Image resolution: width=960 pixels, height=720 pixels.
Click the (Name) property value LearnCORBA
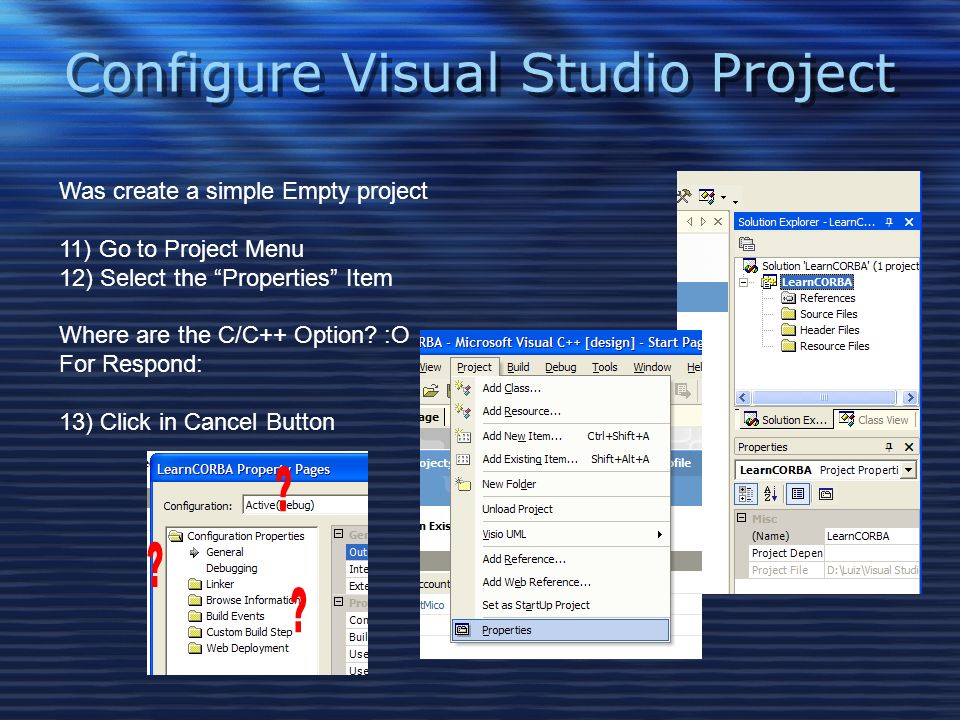871,536
